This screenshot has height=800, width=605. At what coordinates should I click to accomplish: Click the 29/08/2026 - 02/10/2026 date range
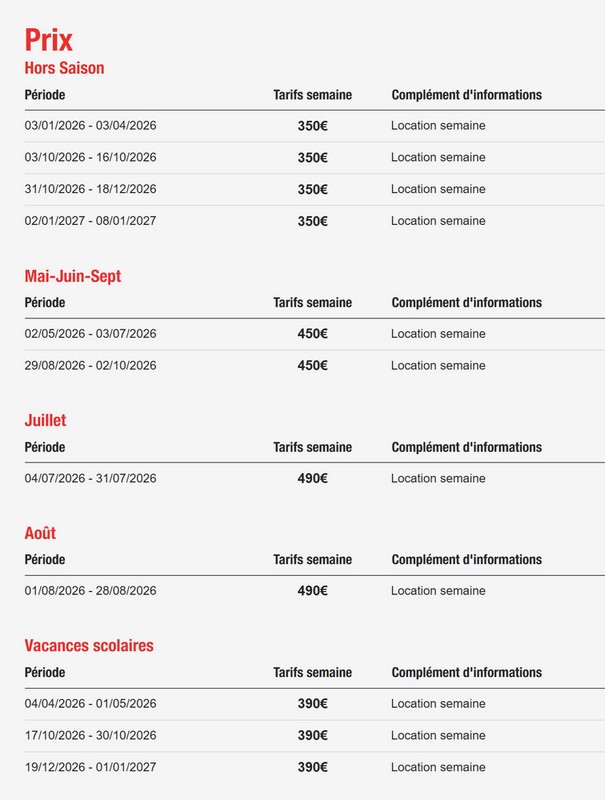coord(90,366)
